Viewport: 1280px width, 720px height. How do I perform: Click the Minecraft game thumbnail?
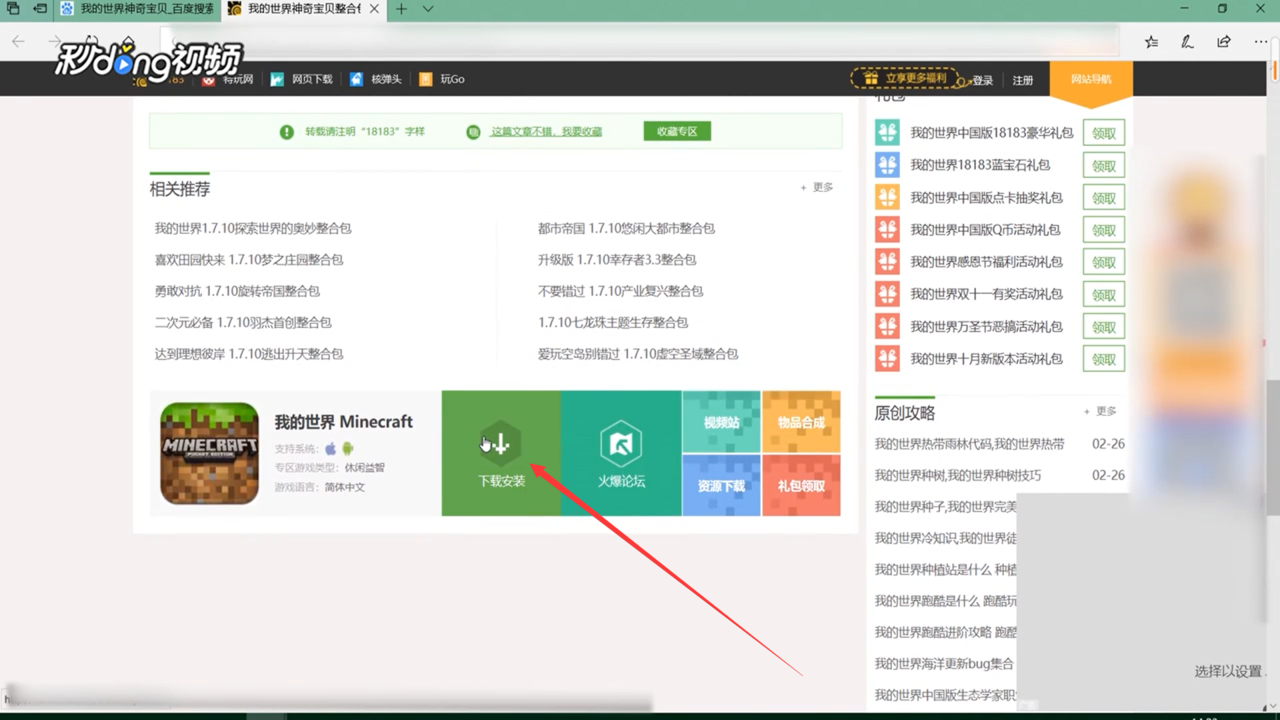[x=209, y=453]
